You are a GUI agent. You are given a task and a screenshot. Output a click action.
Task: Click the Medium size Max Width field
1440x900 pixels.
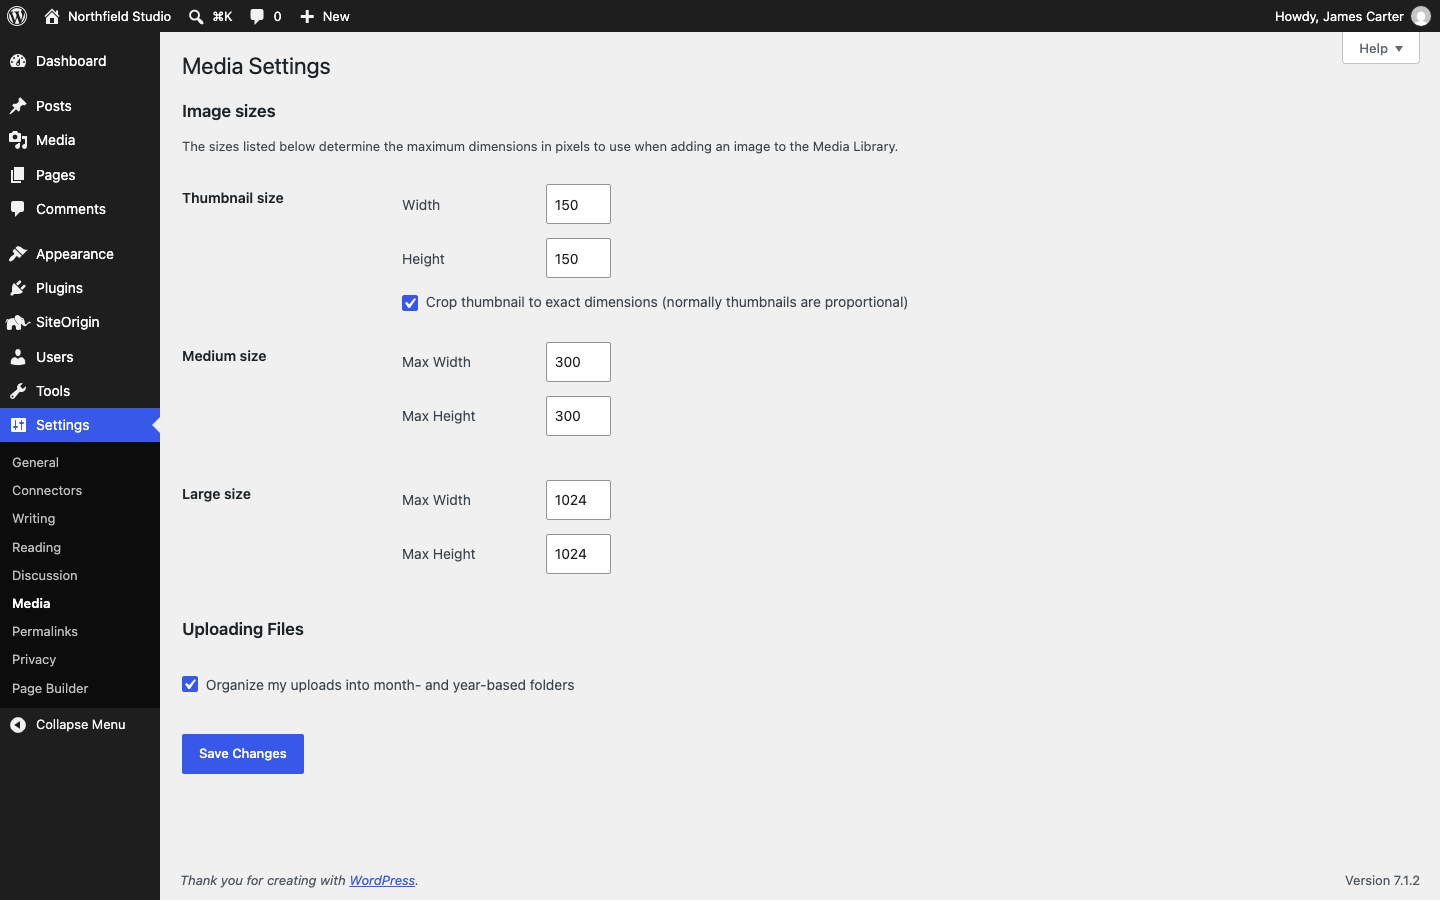[578, 362]
